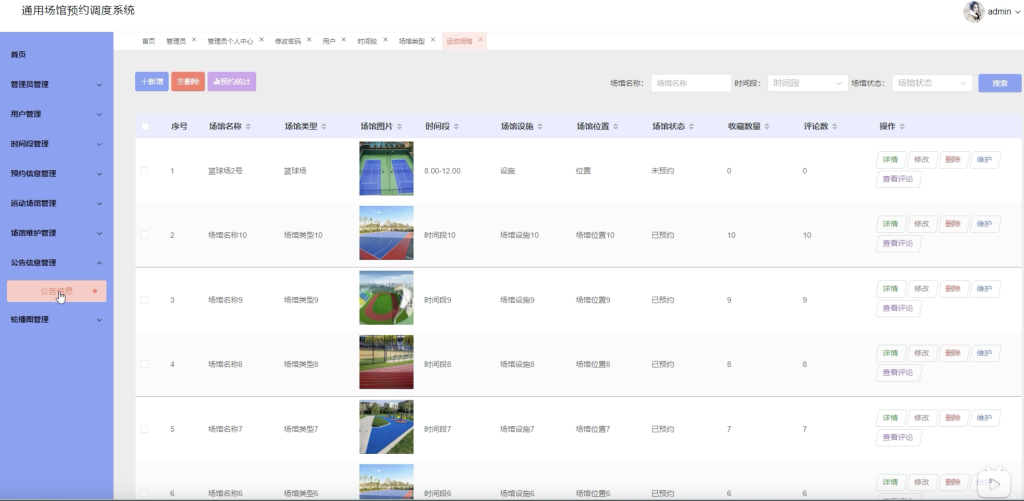Click the 8.00-12.00 time cell

click(x=442, y=171)
